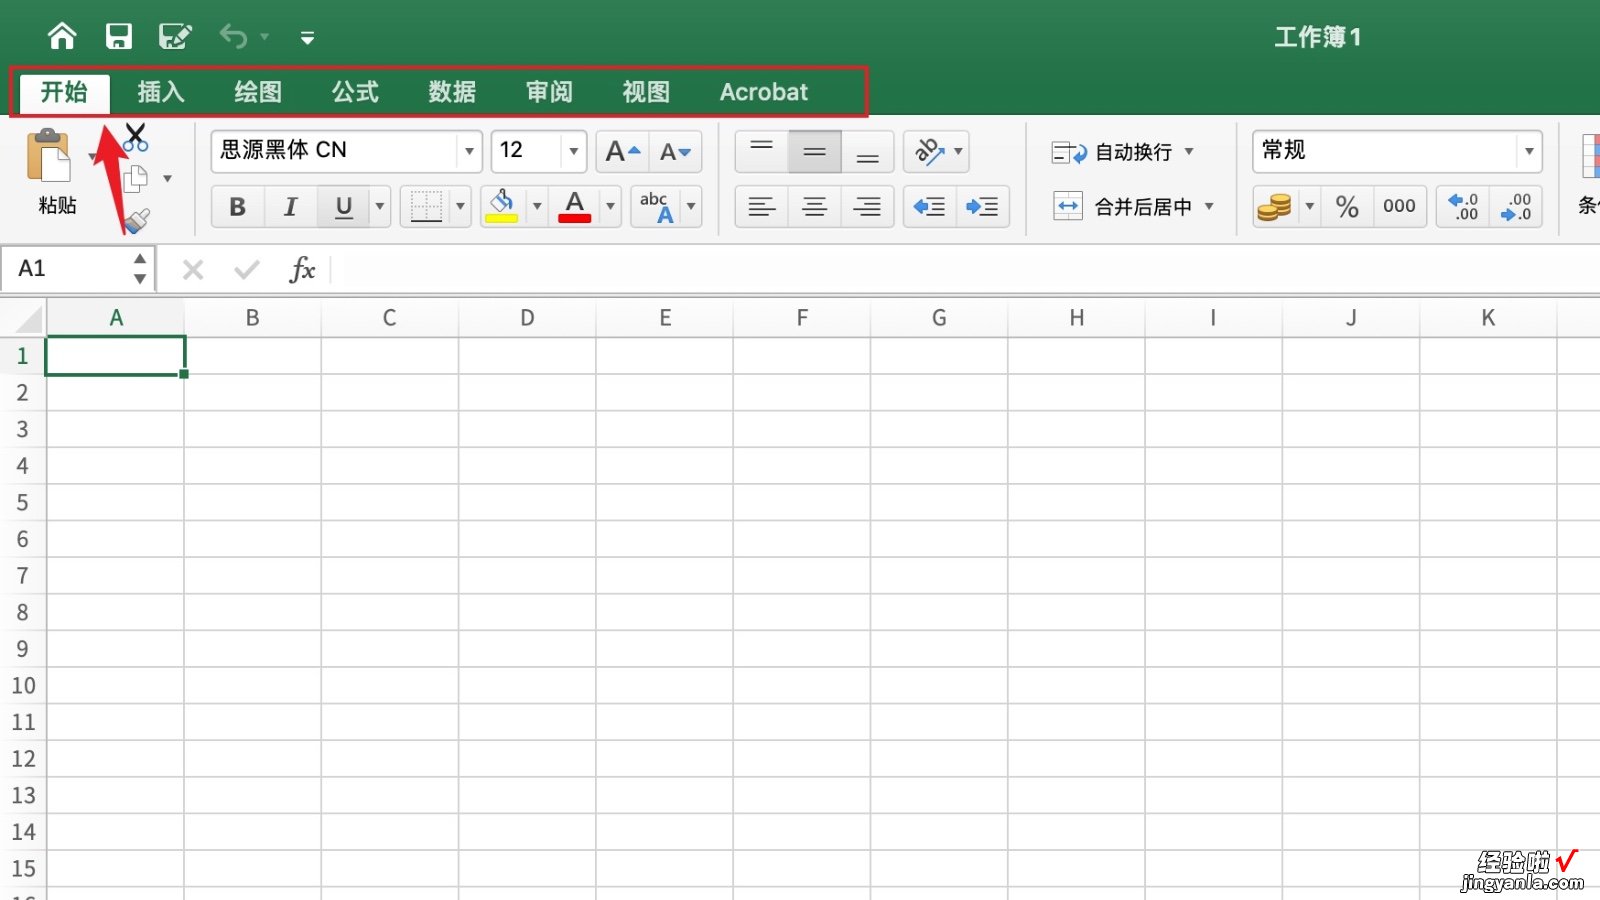Screen dimensions: 1600x900
Task: Copy selection with the copy icon
Action: (135, 179)
